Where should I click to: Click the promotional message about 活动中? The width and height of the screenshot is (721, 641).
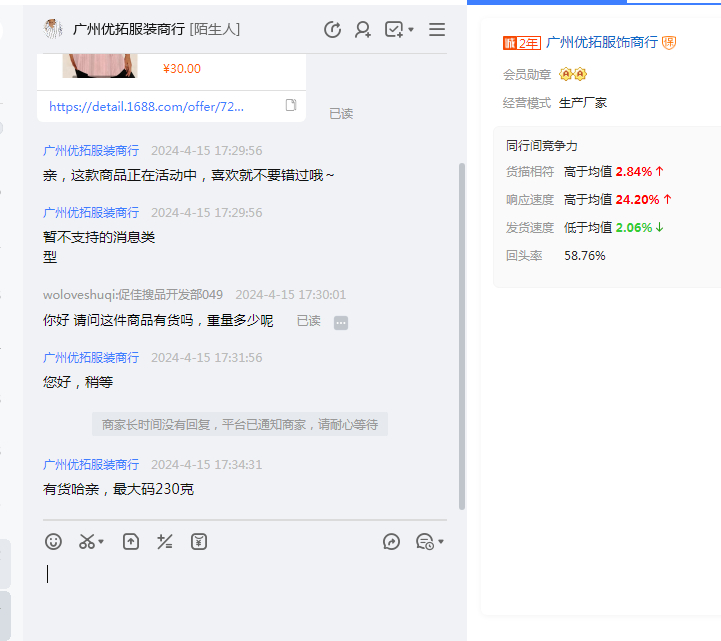(189, 175)
